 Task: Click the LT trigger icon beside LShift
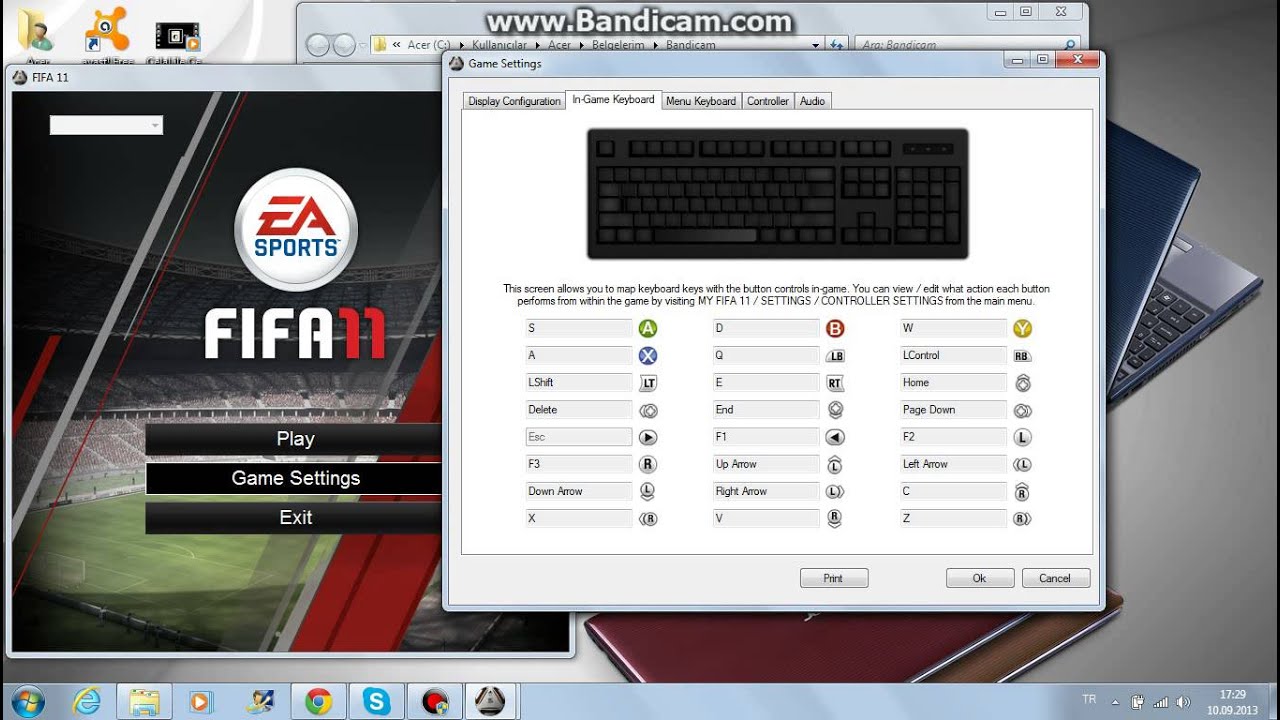point(648,383)
